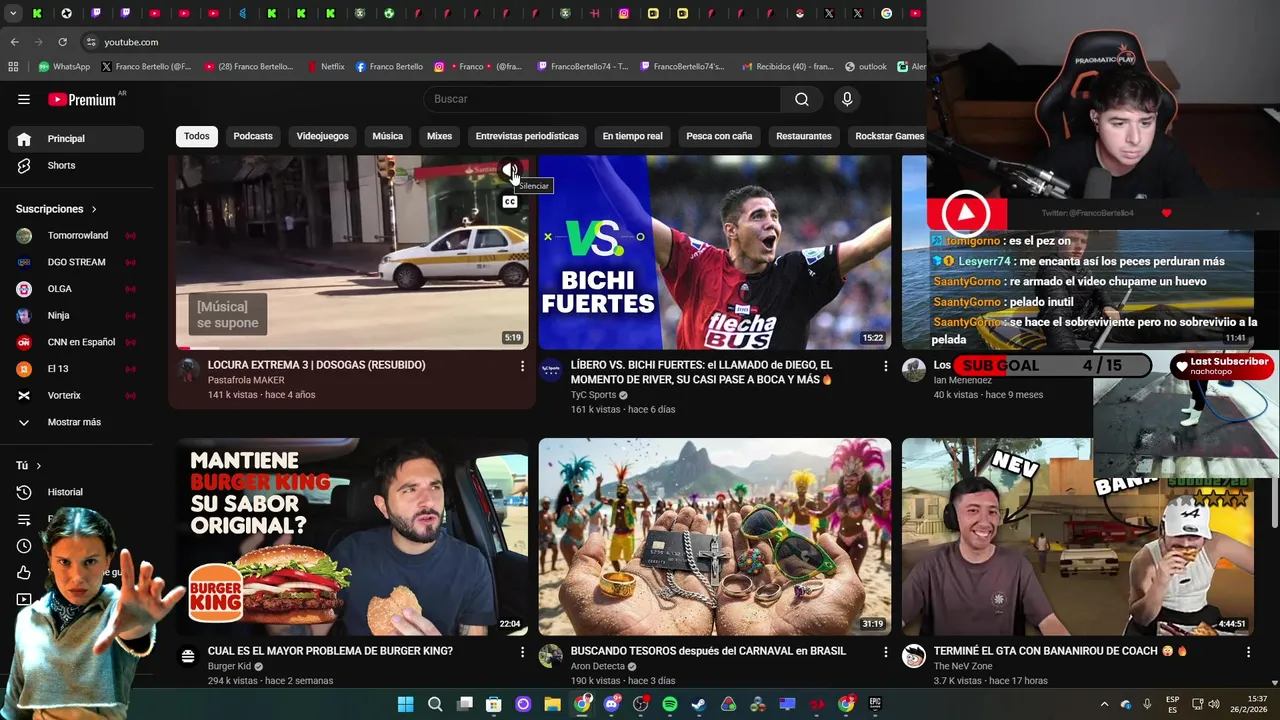Open the Burger King video thumbnail

click(352, 537)
